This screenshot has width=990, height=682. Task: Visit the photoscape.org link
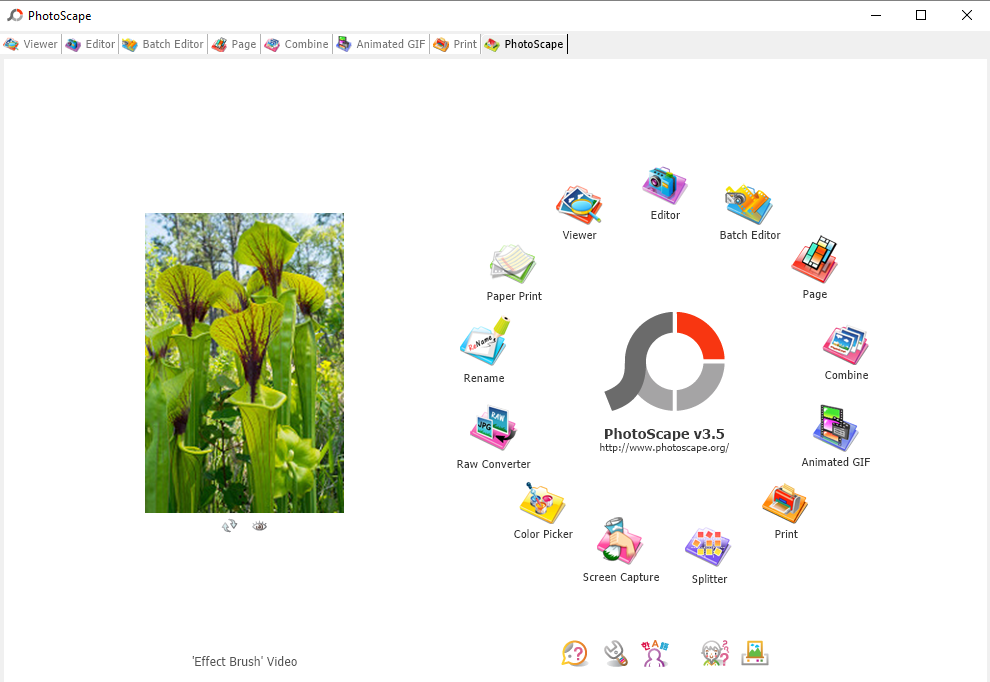click(666, 447)
